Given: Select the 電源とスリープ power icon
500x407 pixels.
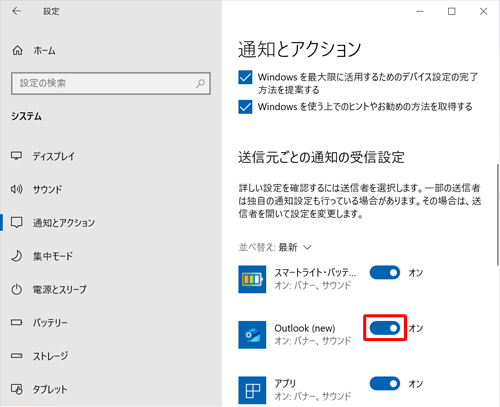Looking at the screenshot, I should click(x=17, y=289).
